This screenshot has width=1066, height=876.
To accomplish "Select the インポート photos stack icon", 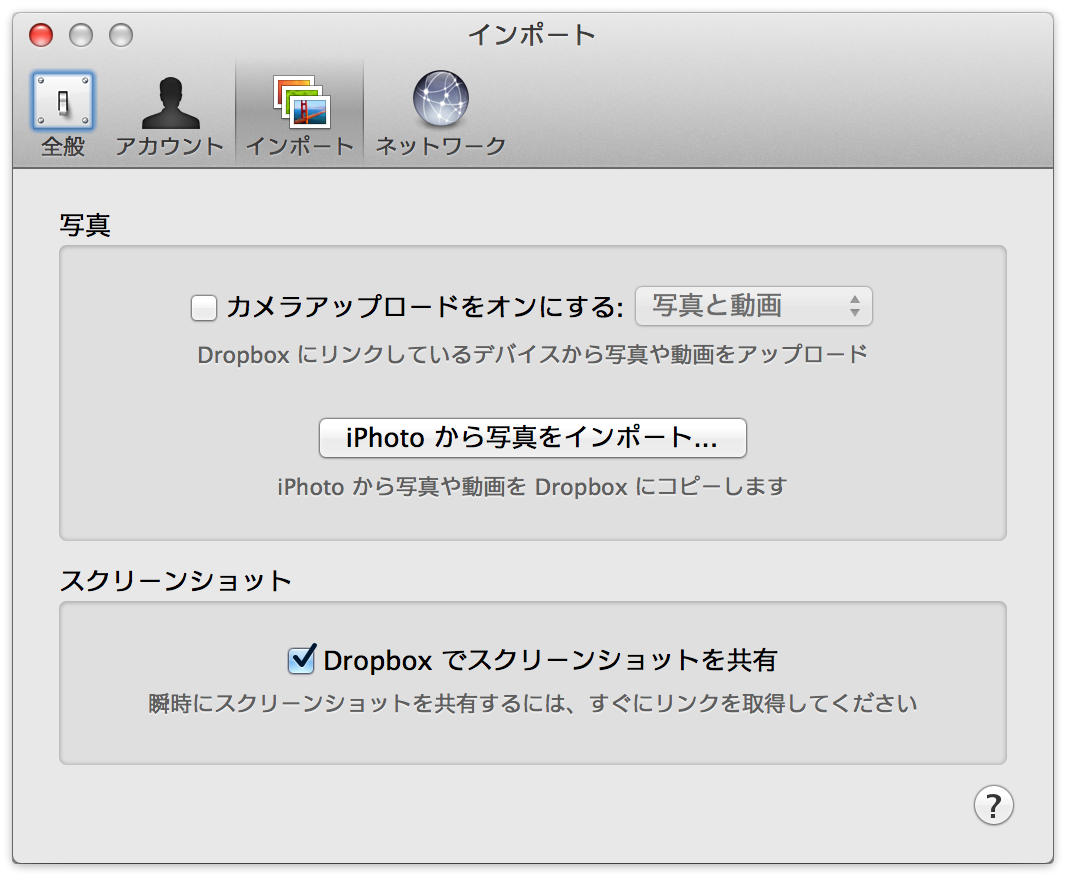I will point(302,102).
